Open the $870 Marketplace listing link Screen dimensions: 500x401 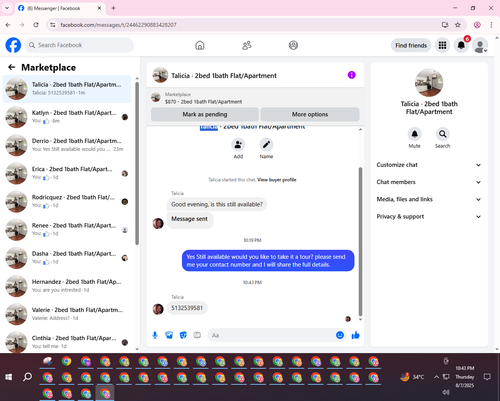click(203, 102)
